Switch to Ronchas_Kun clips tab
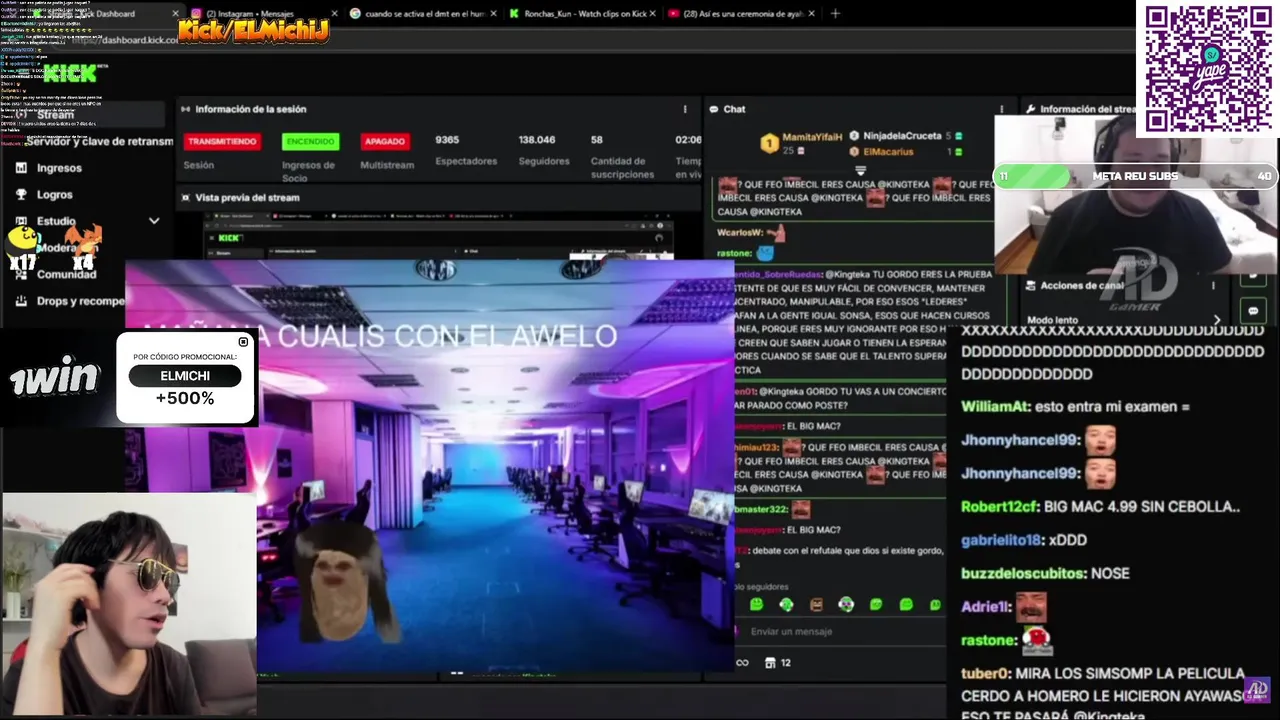 580,14
